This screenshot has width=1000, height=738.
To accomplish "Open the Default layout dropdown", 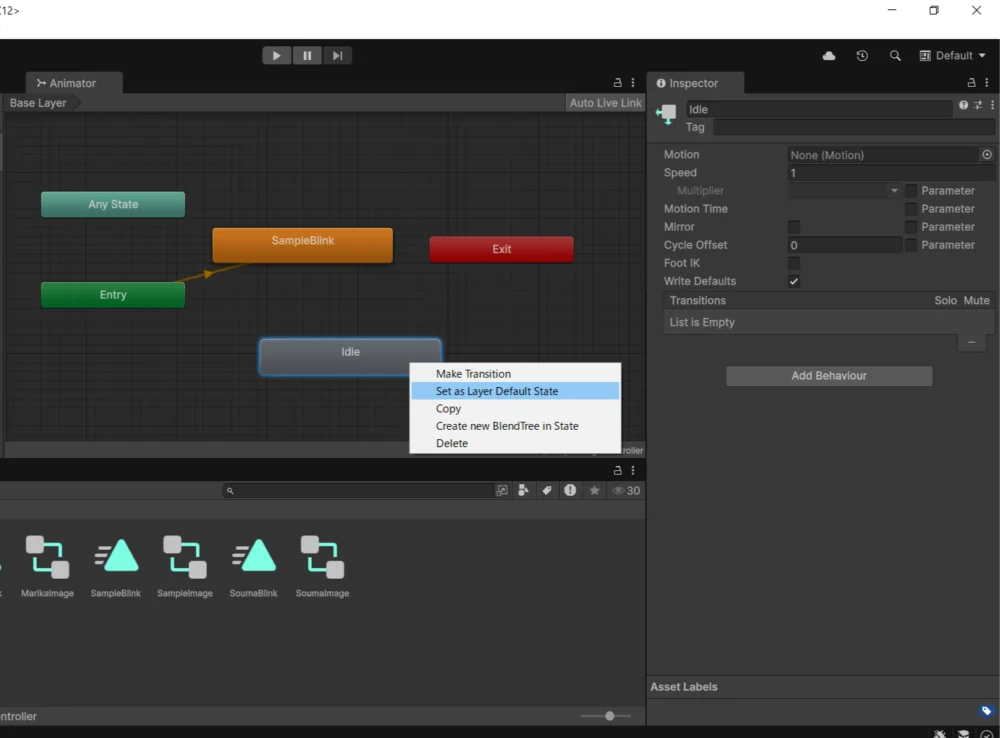I will [953, 56].
